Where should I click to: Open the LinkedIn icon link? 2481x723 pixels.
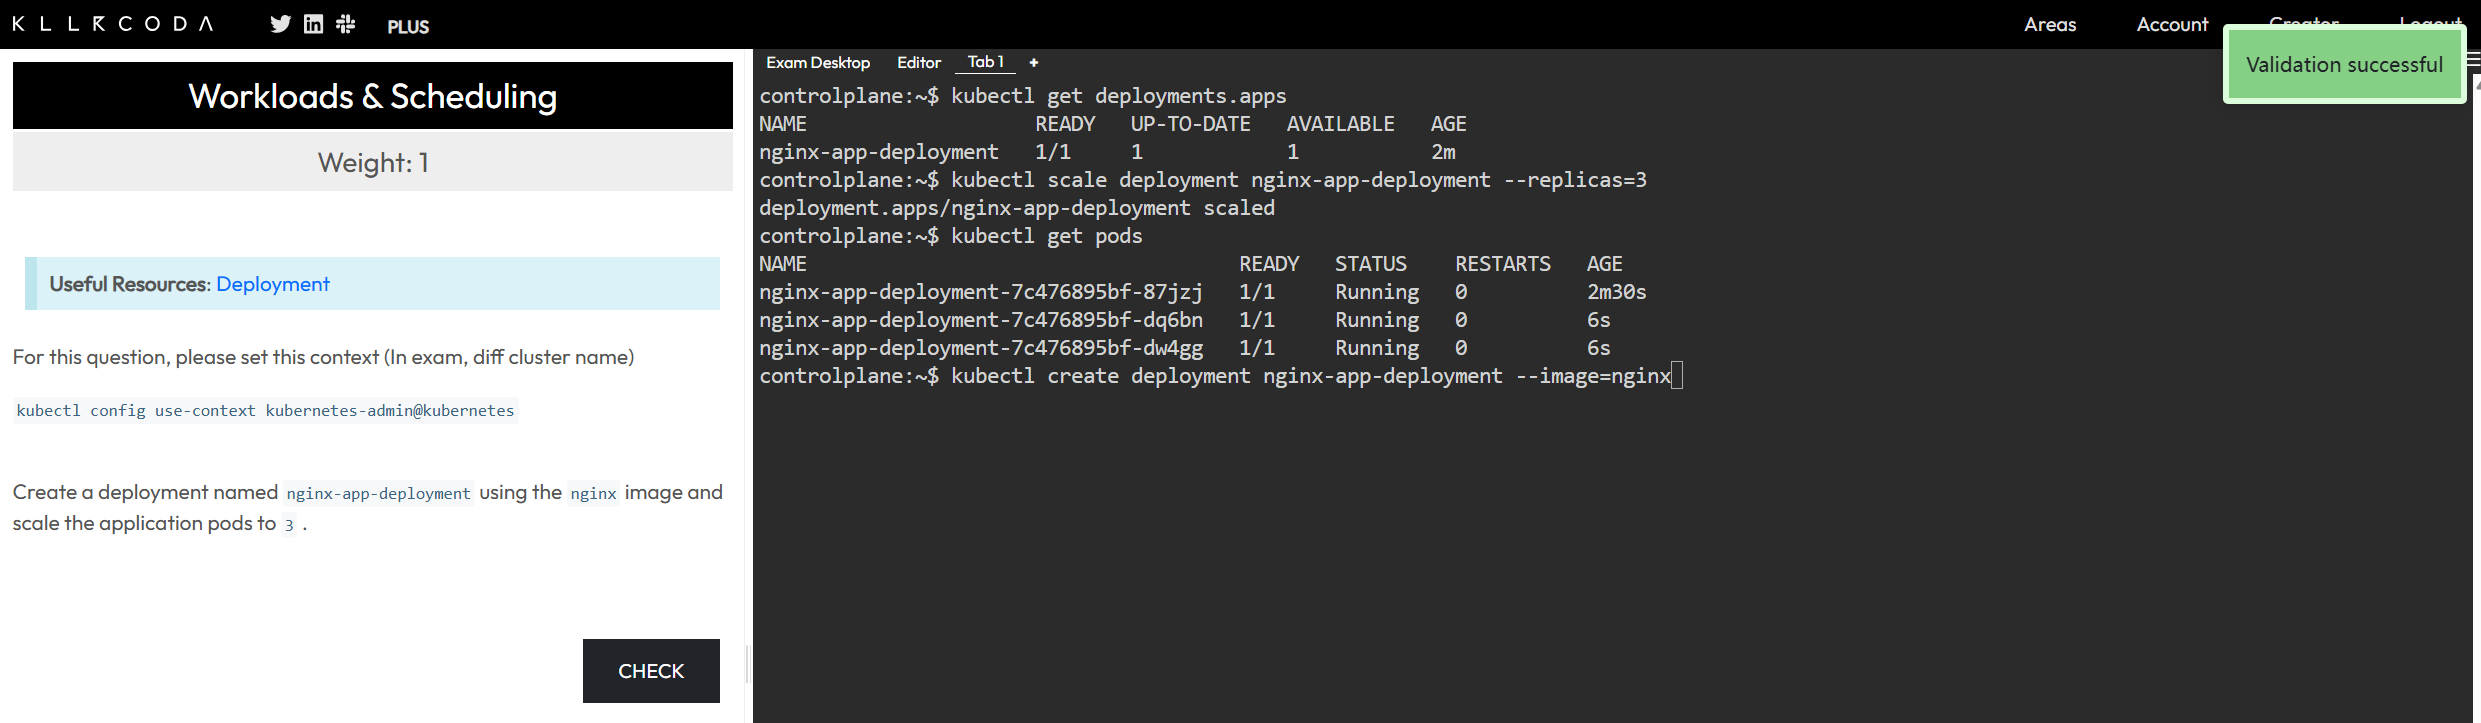pos(314,24)
